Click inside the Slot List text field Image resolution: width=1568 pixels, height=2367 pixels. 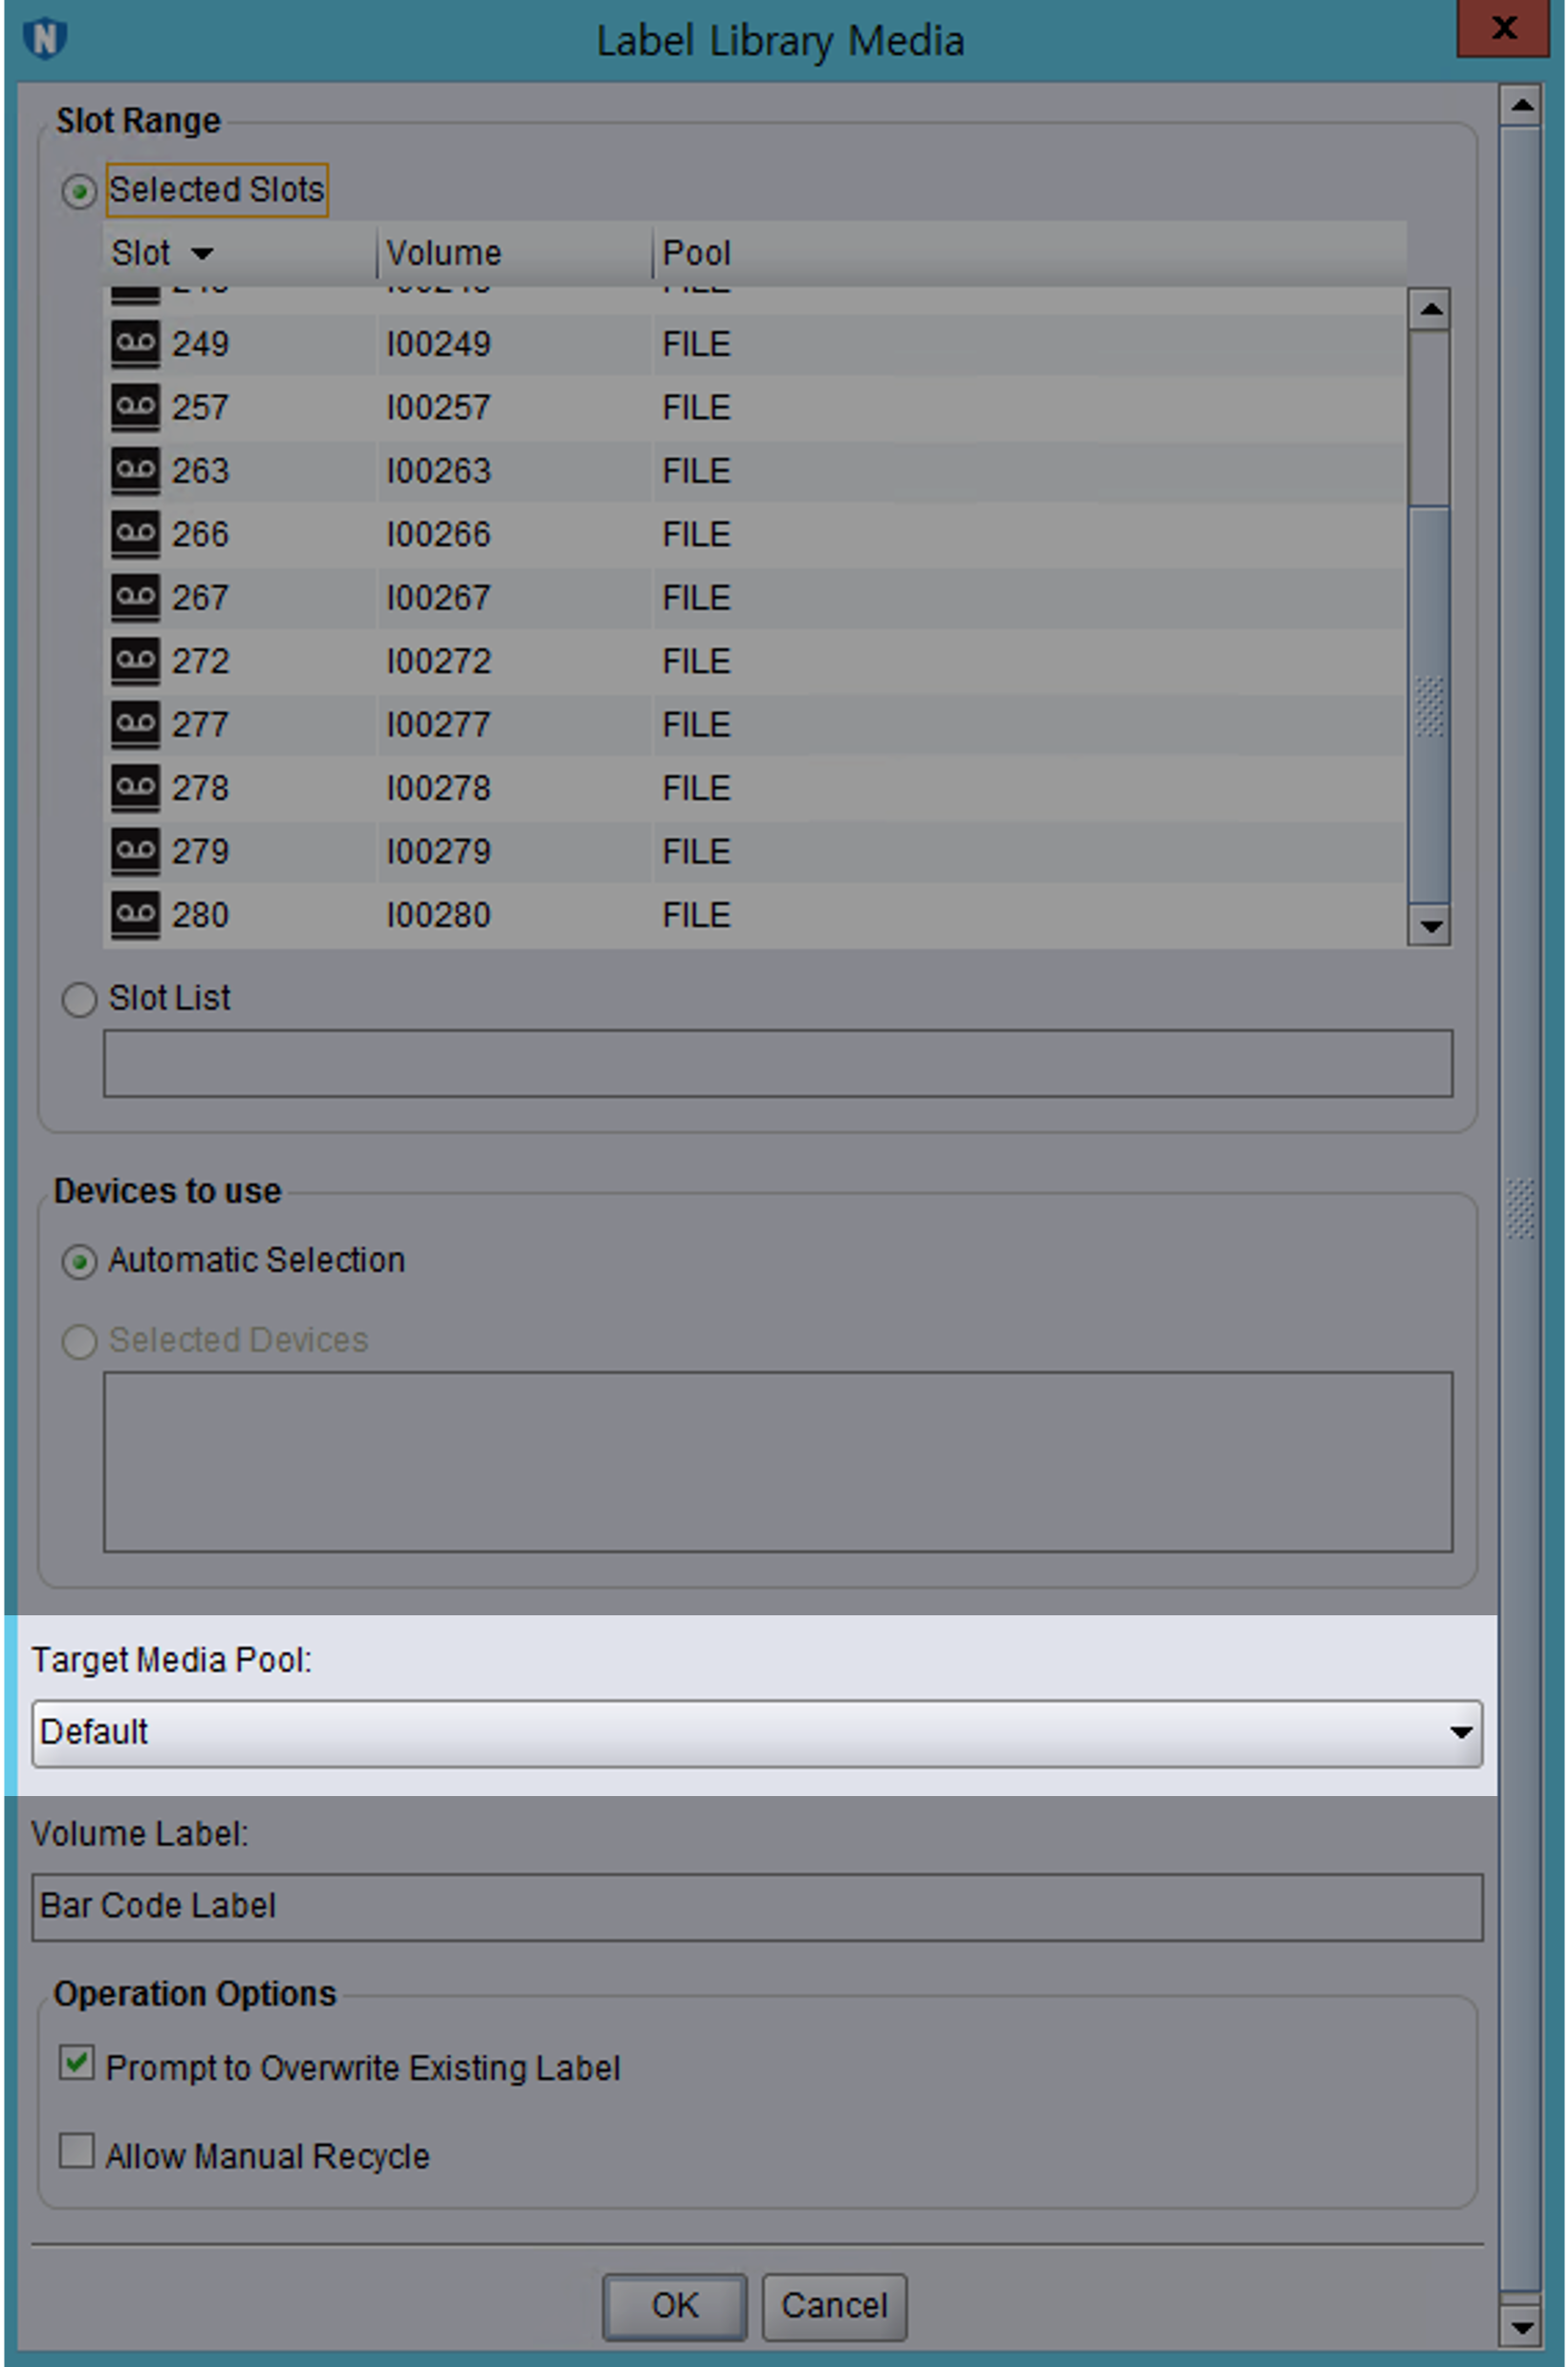[777, 1064]
